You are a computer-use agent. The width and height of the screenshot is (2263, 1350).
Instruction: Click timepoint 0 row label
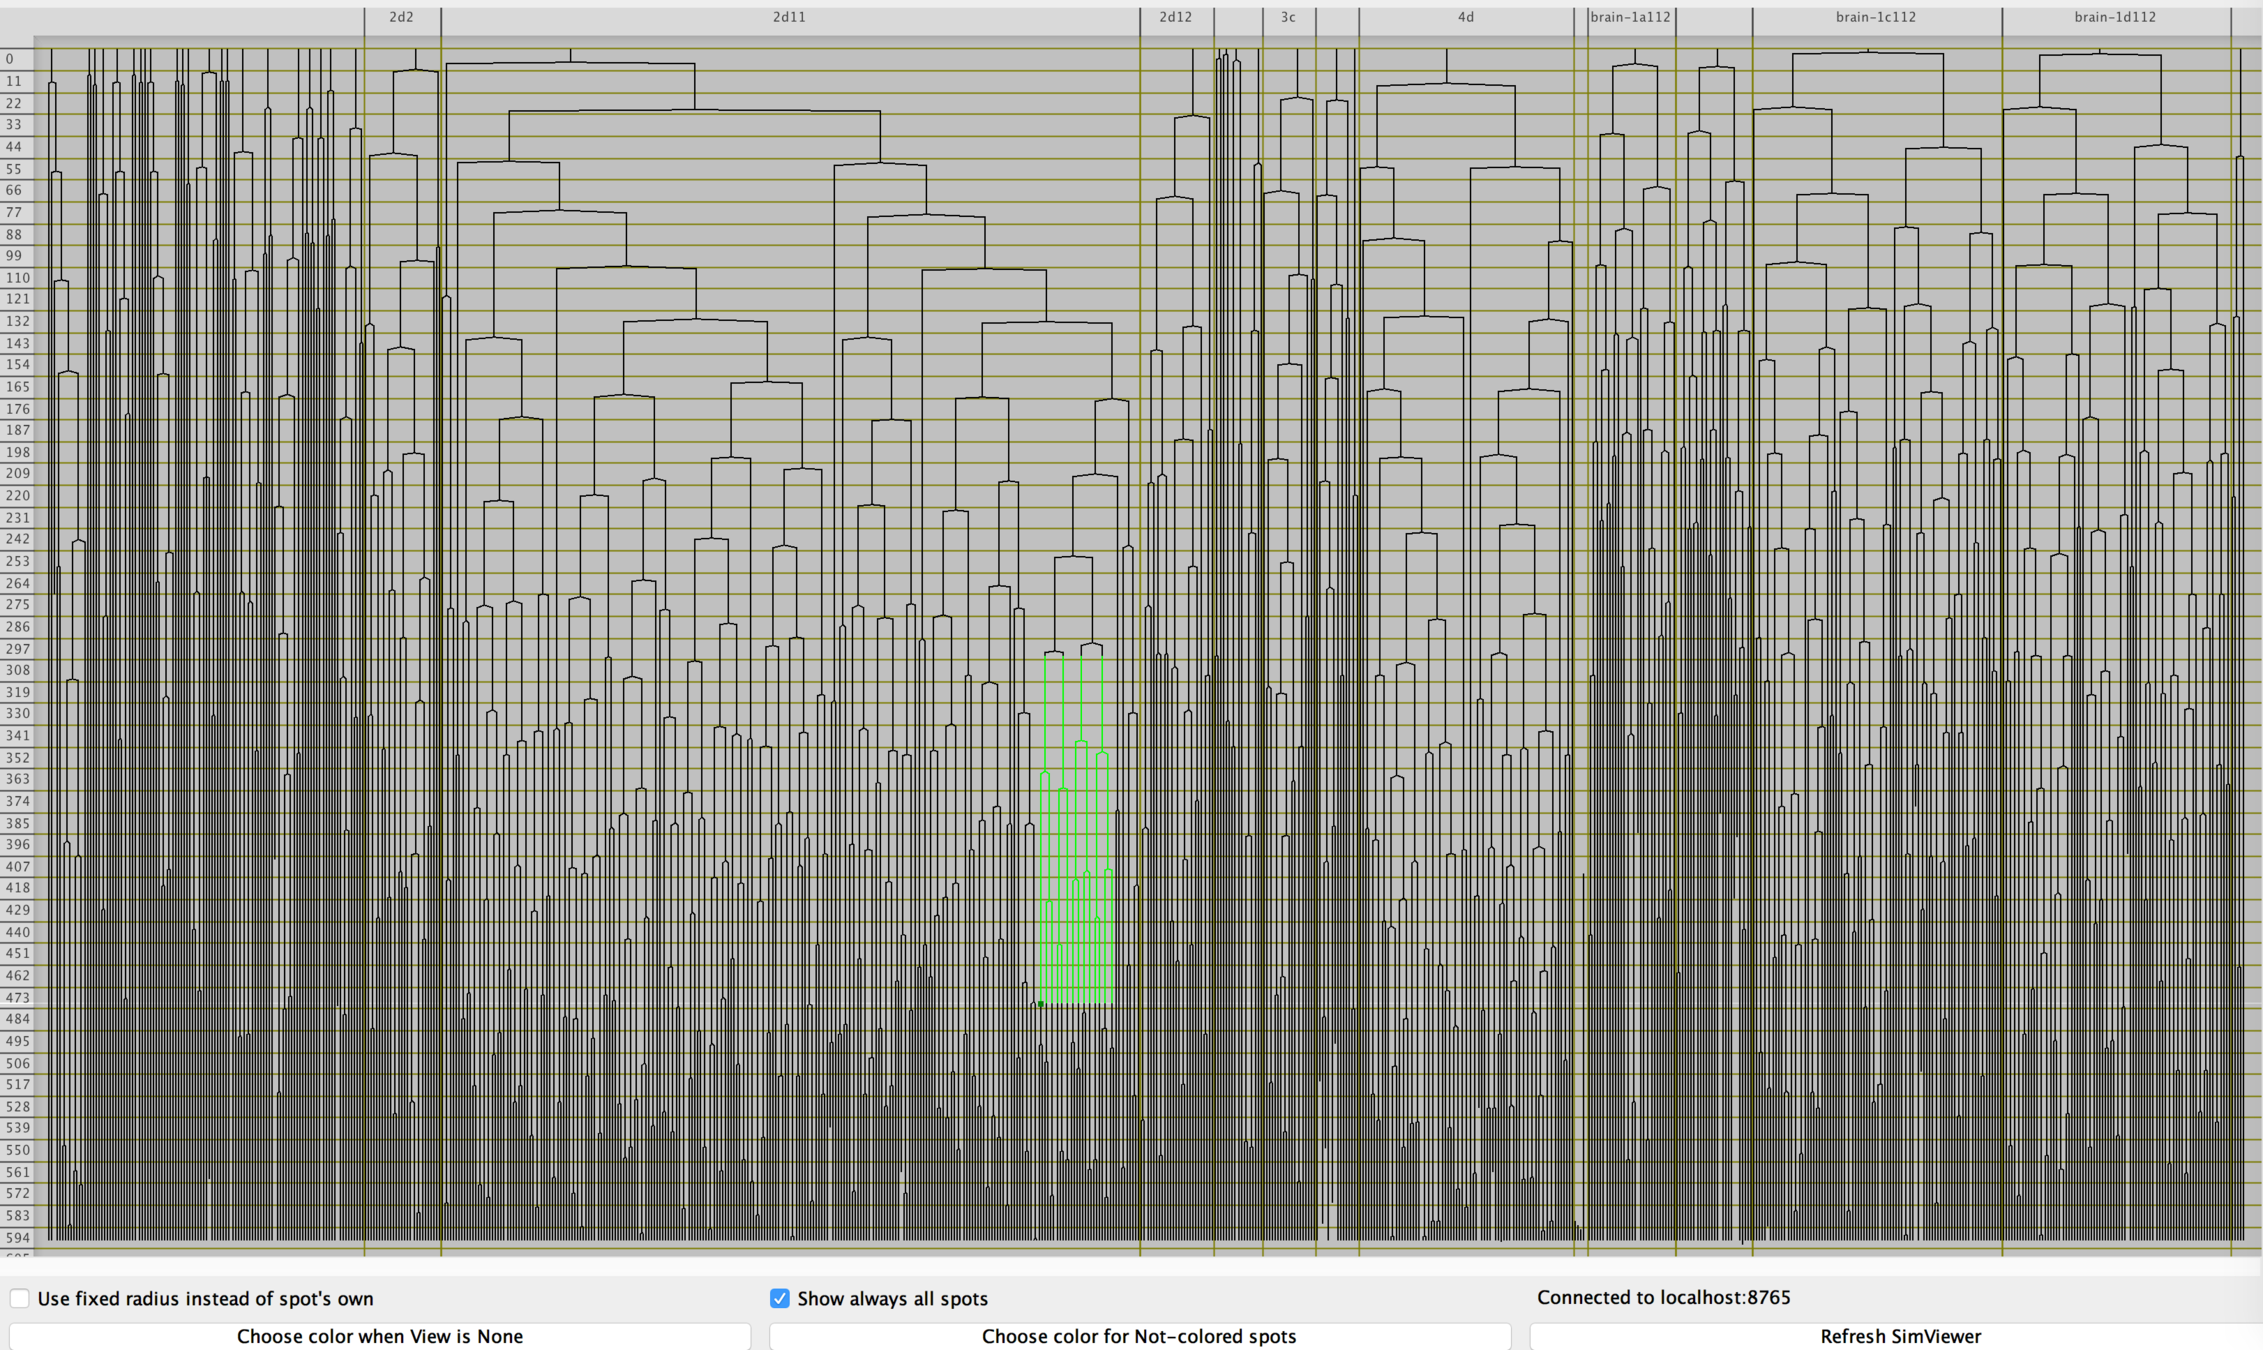(12, 59)
